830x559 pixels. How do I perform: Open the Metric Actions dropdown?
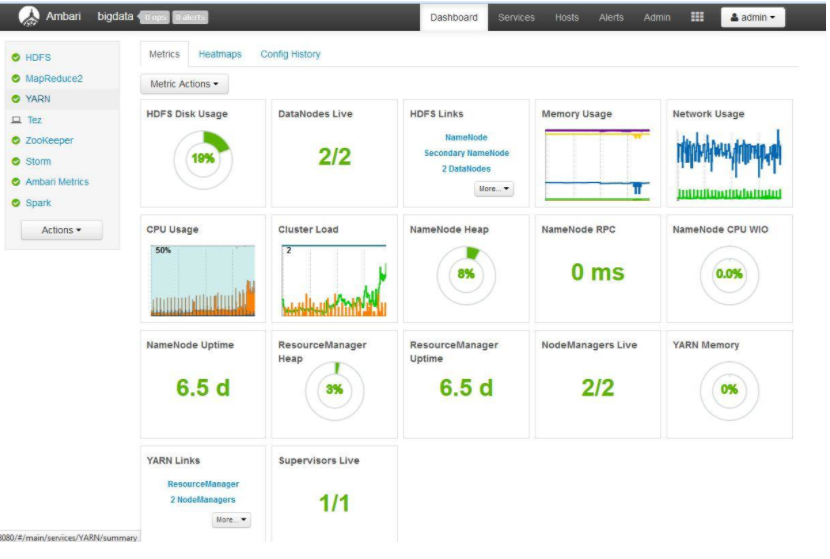click(x=184, y=84)
